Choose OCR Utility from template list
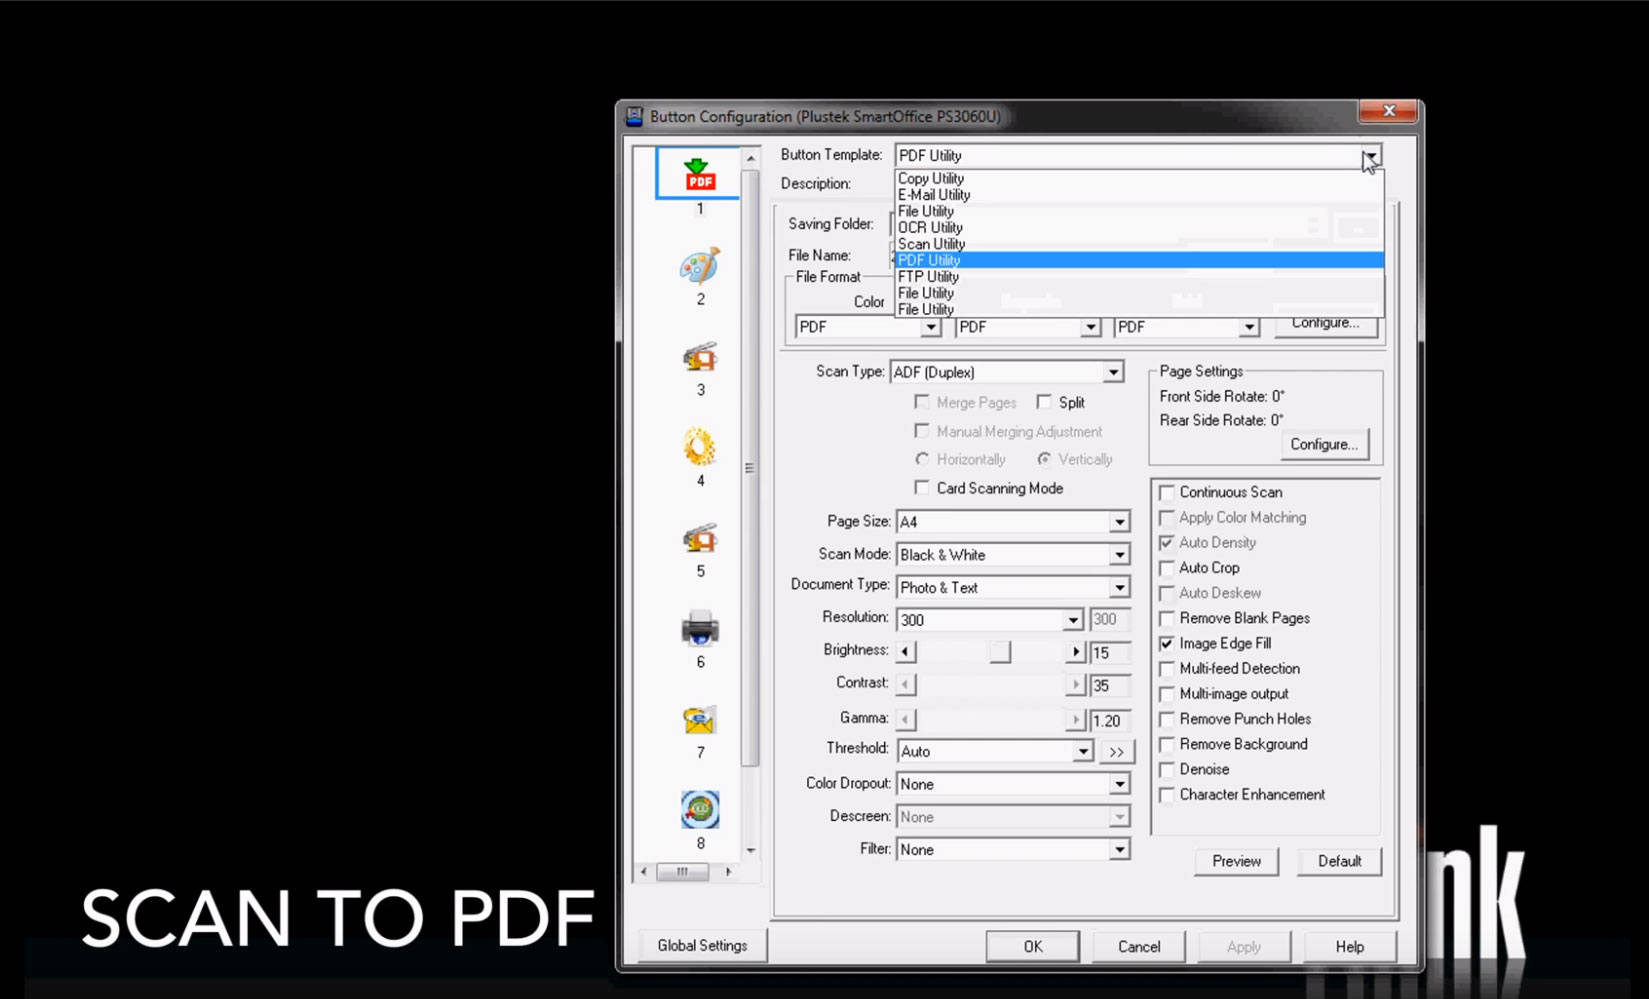This screenshot has width=1649, height=999. click(x=1139, y=228)
